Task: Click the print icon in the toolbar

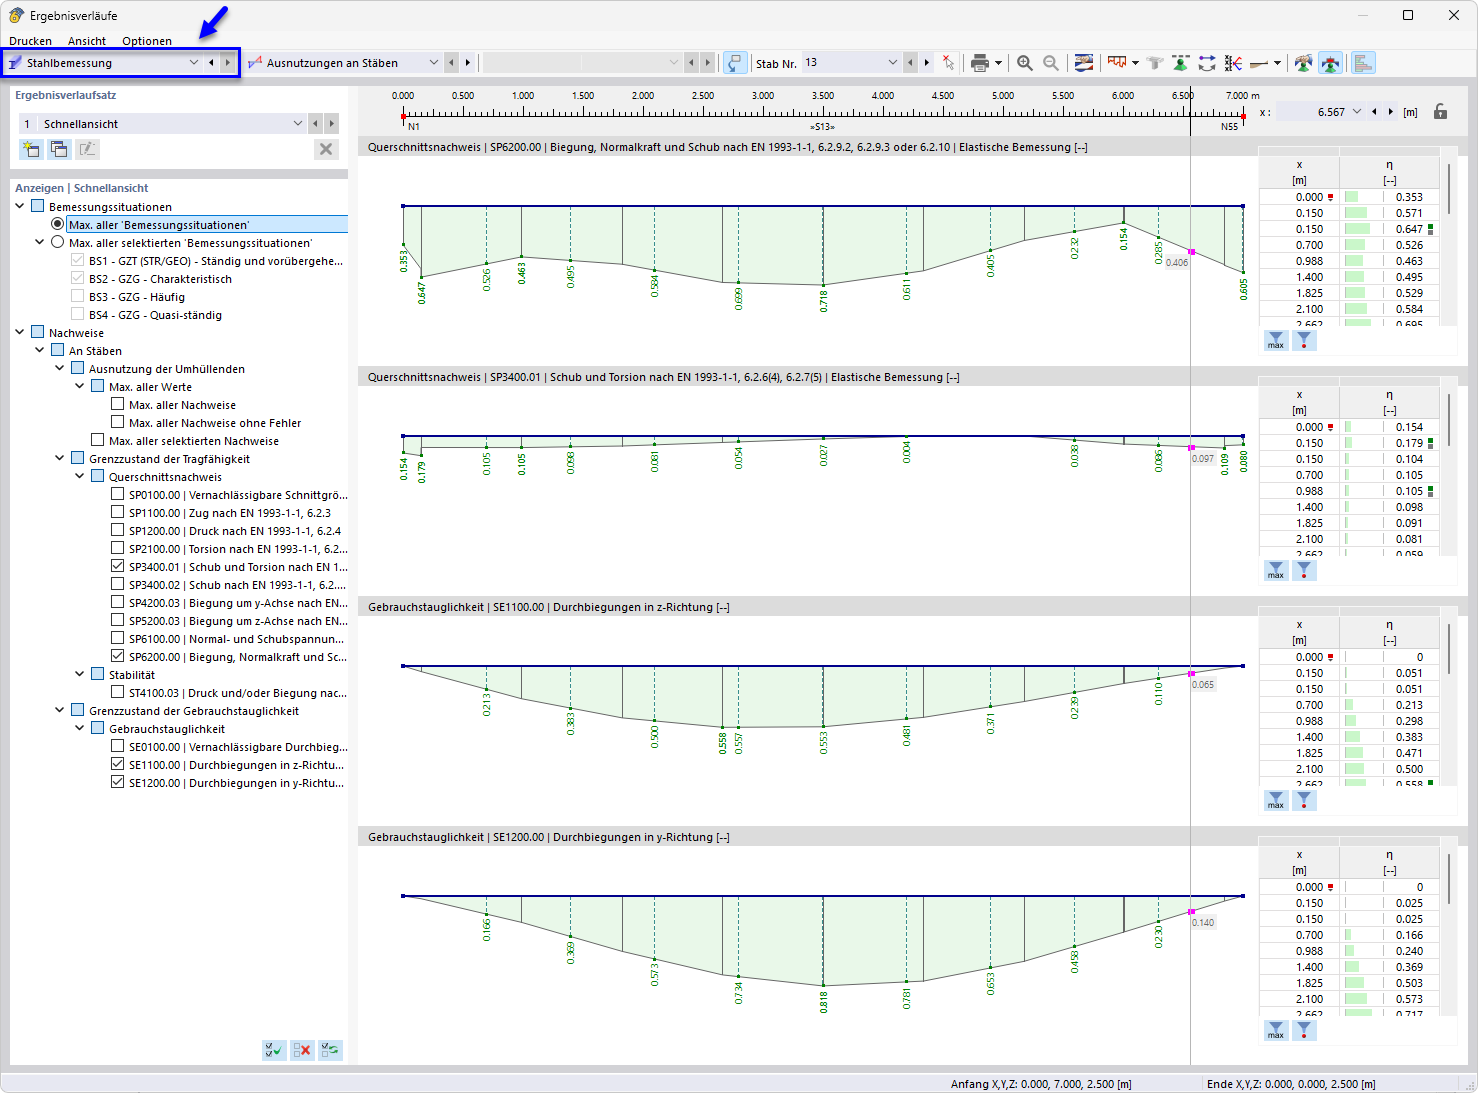Action: pos(979,63)
